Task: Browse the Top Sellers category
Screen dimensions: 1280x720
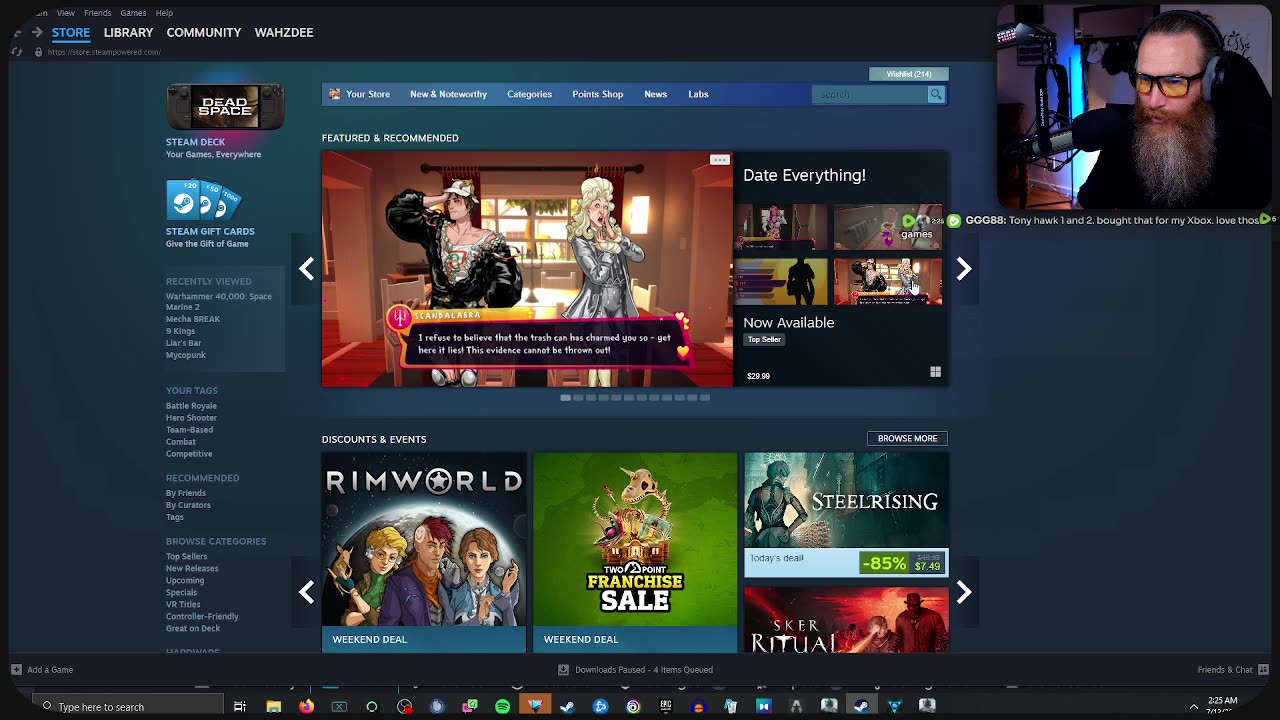Action: (187, 556)
